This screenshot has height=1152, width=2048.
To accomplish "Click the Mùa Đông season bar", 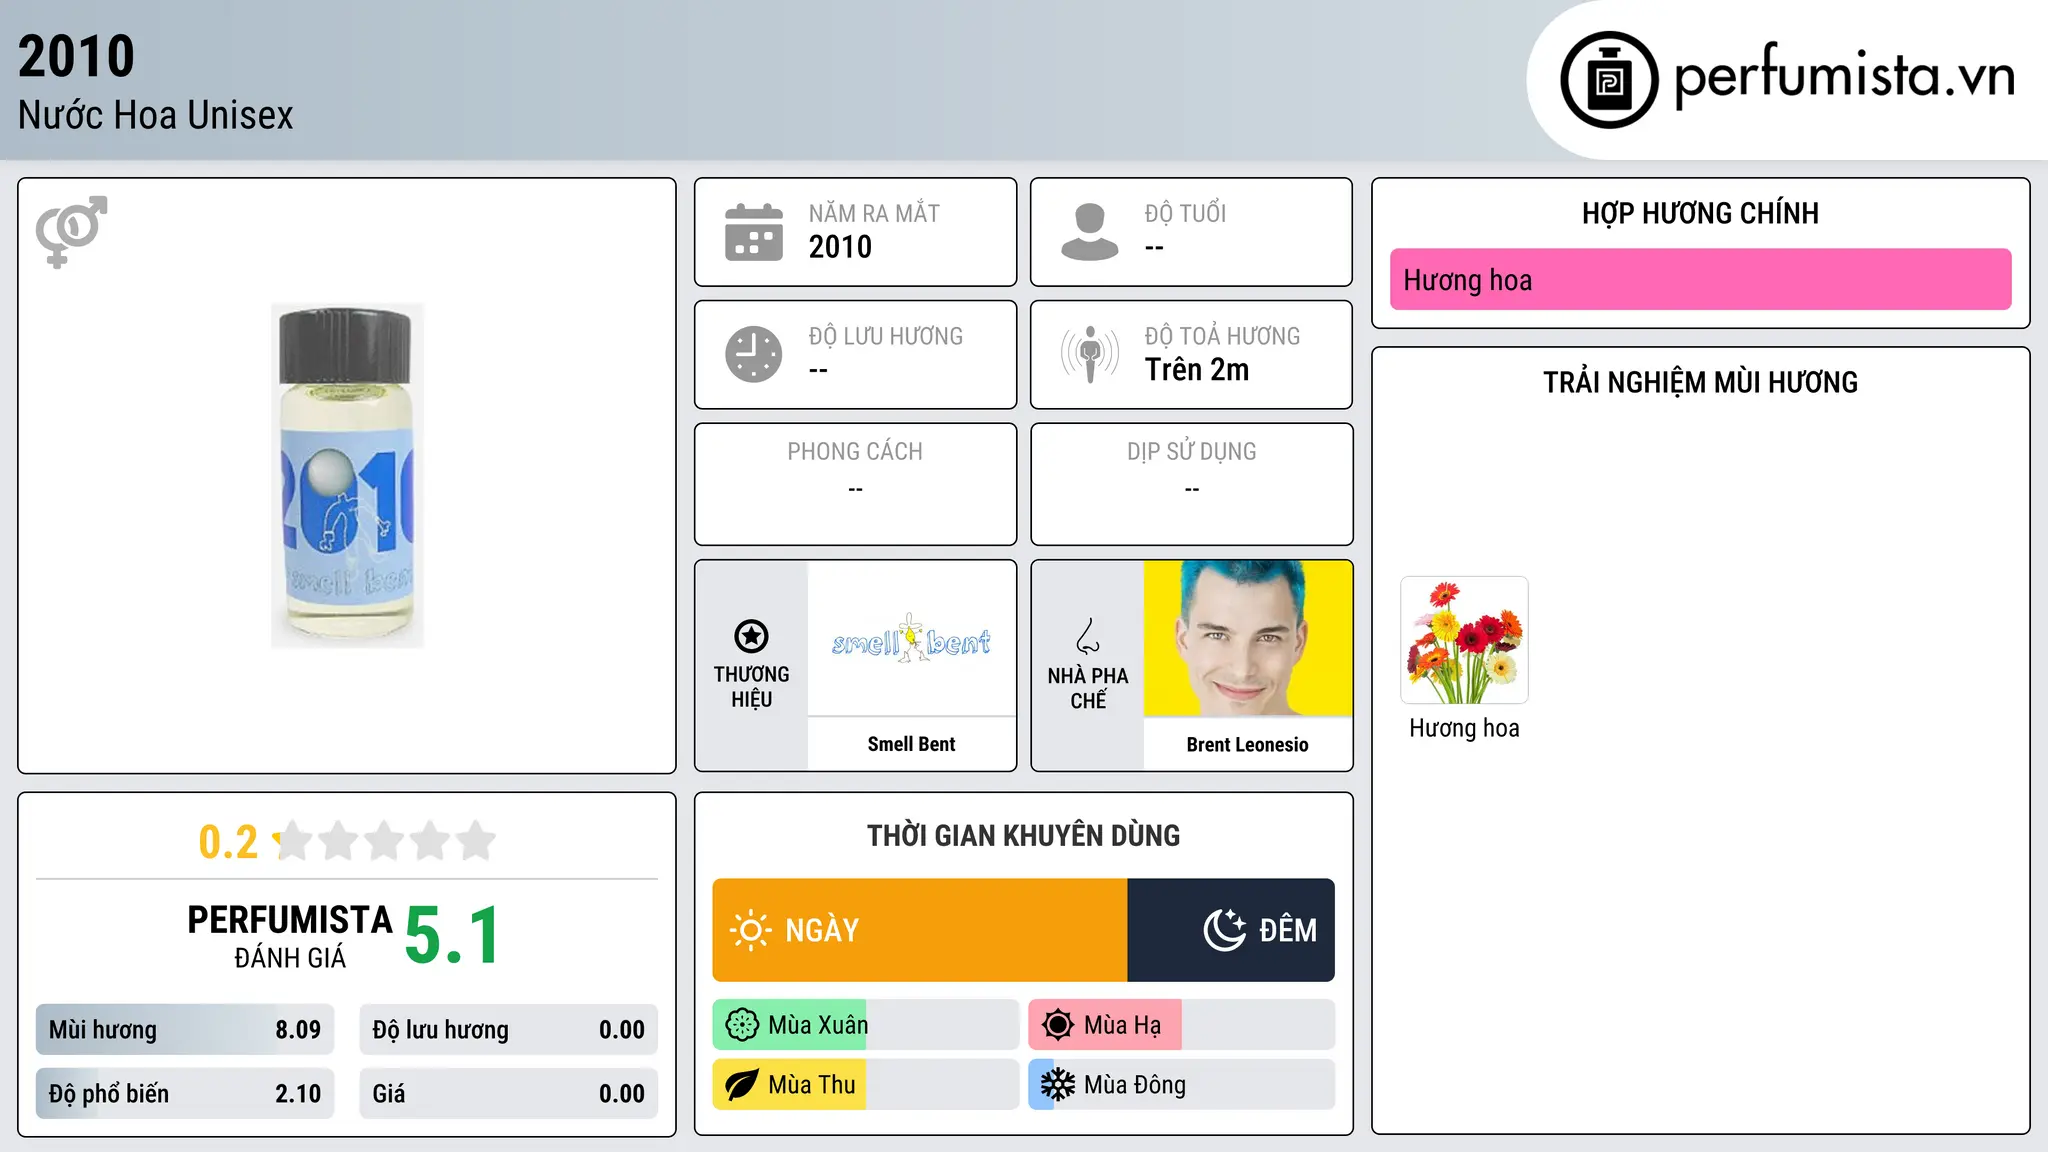I will pyautogui.click(x=1182, y=1085).
